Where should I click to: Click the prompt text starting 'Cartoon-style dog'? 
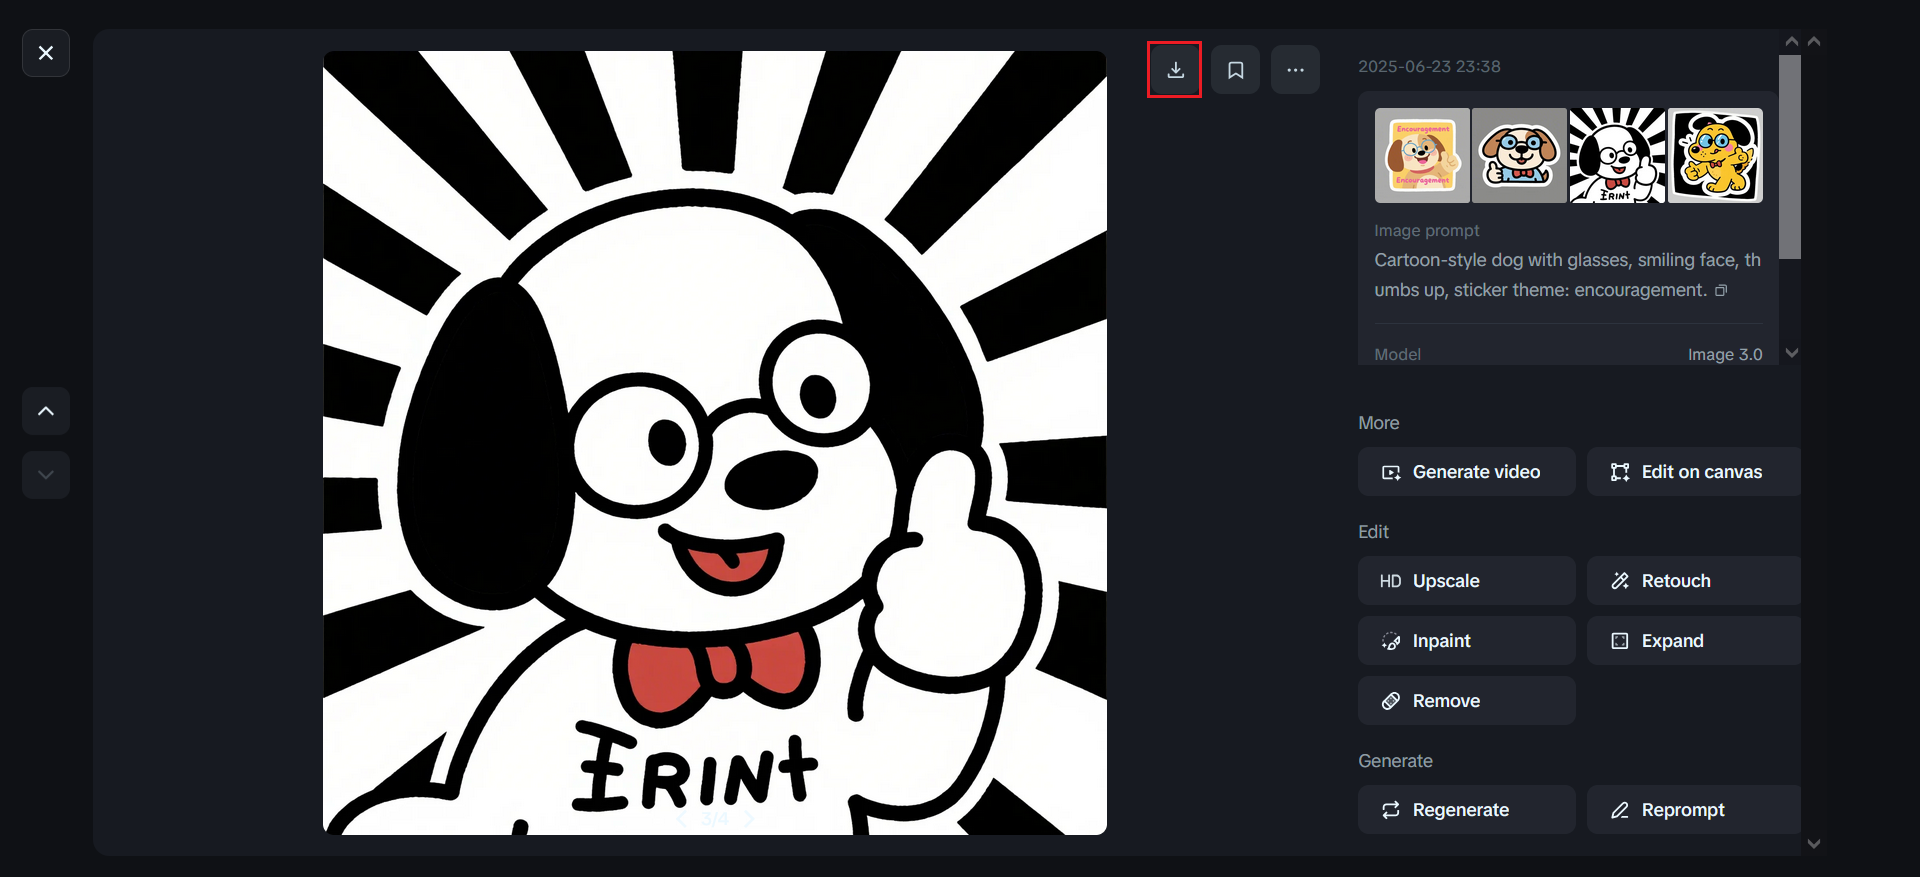pos(1567,275)
